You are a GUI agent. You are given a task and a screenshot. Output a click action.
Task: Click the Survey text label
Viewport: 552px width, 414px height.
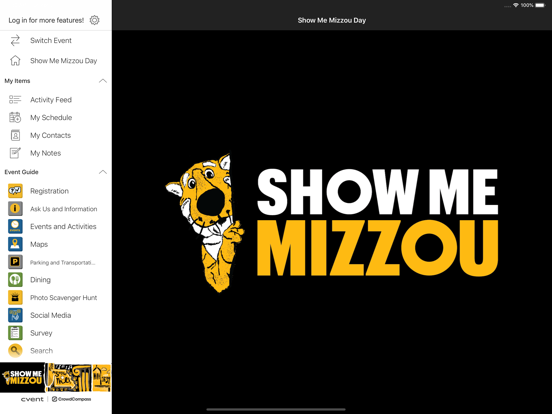[x=41, y=333]
